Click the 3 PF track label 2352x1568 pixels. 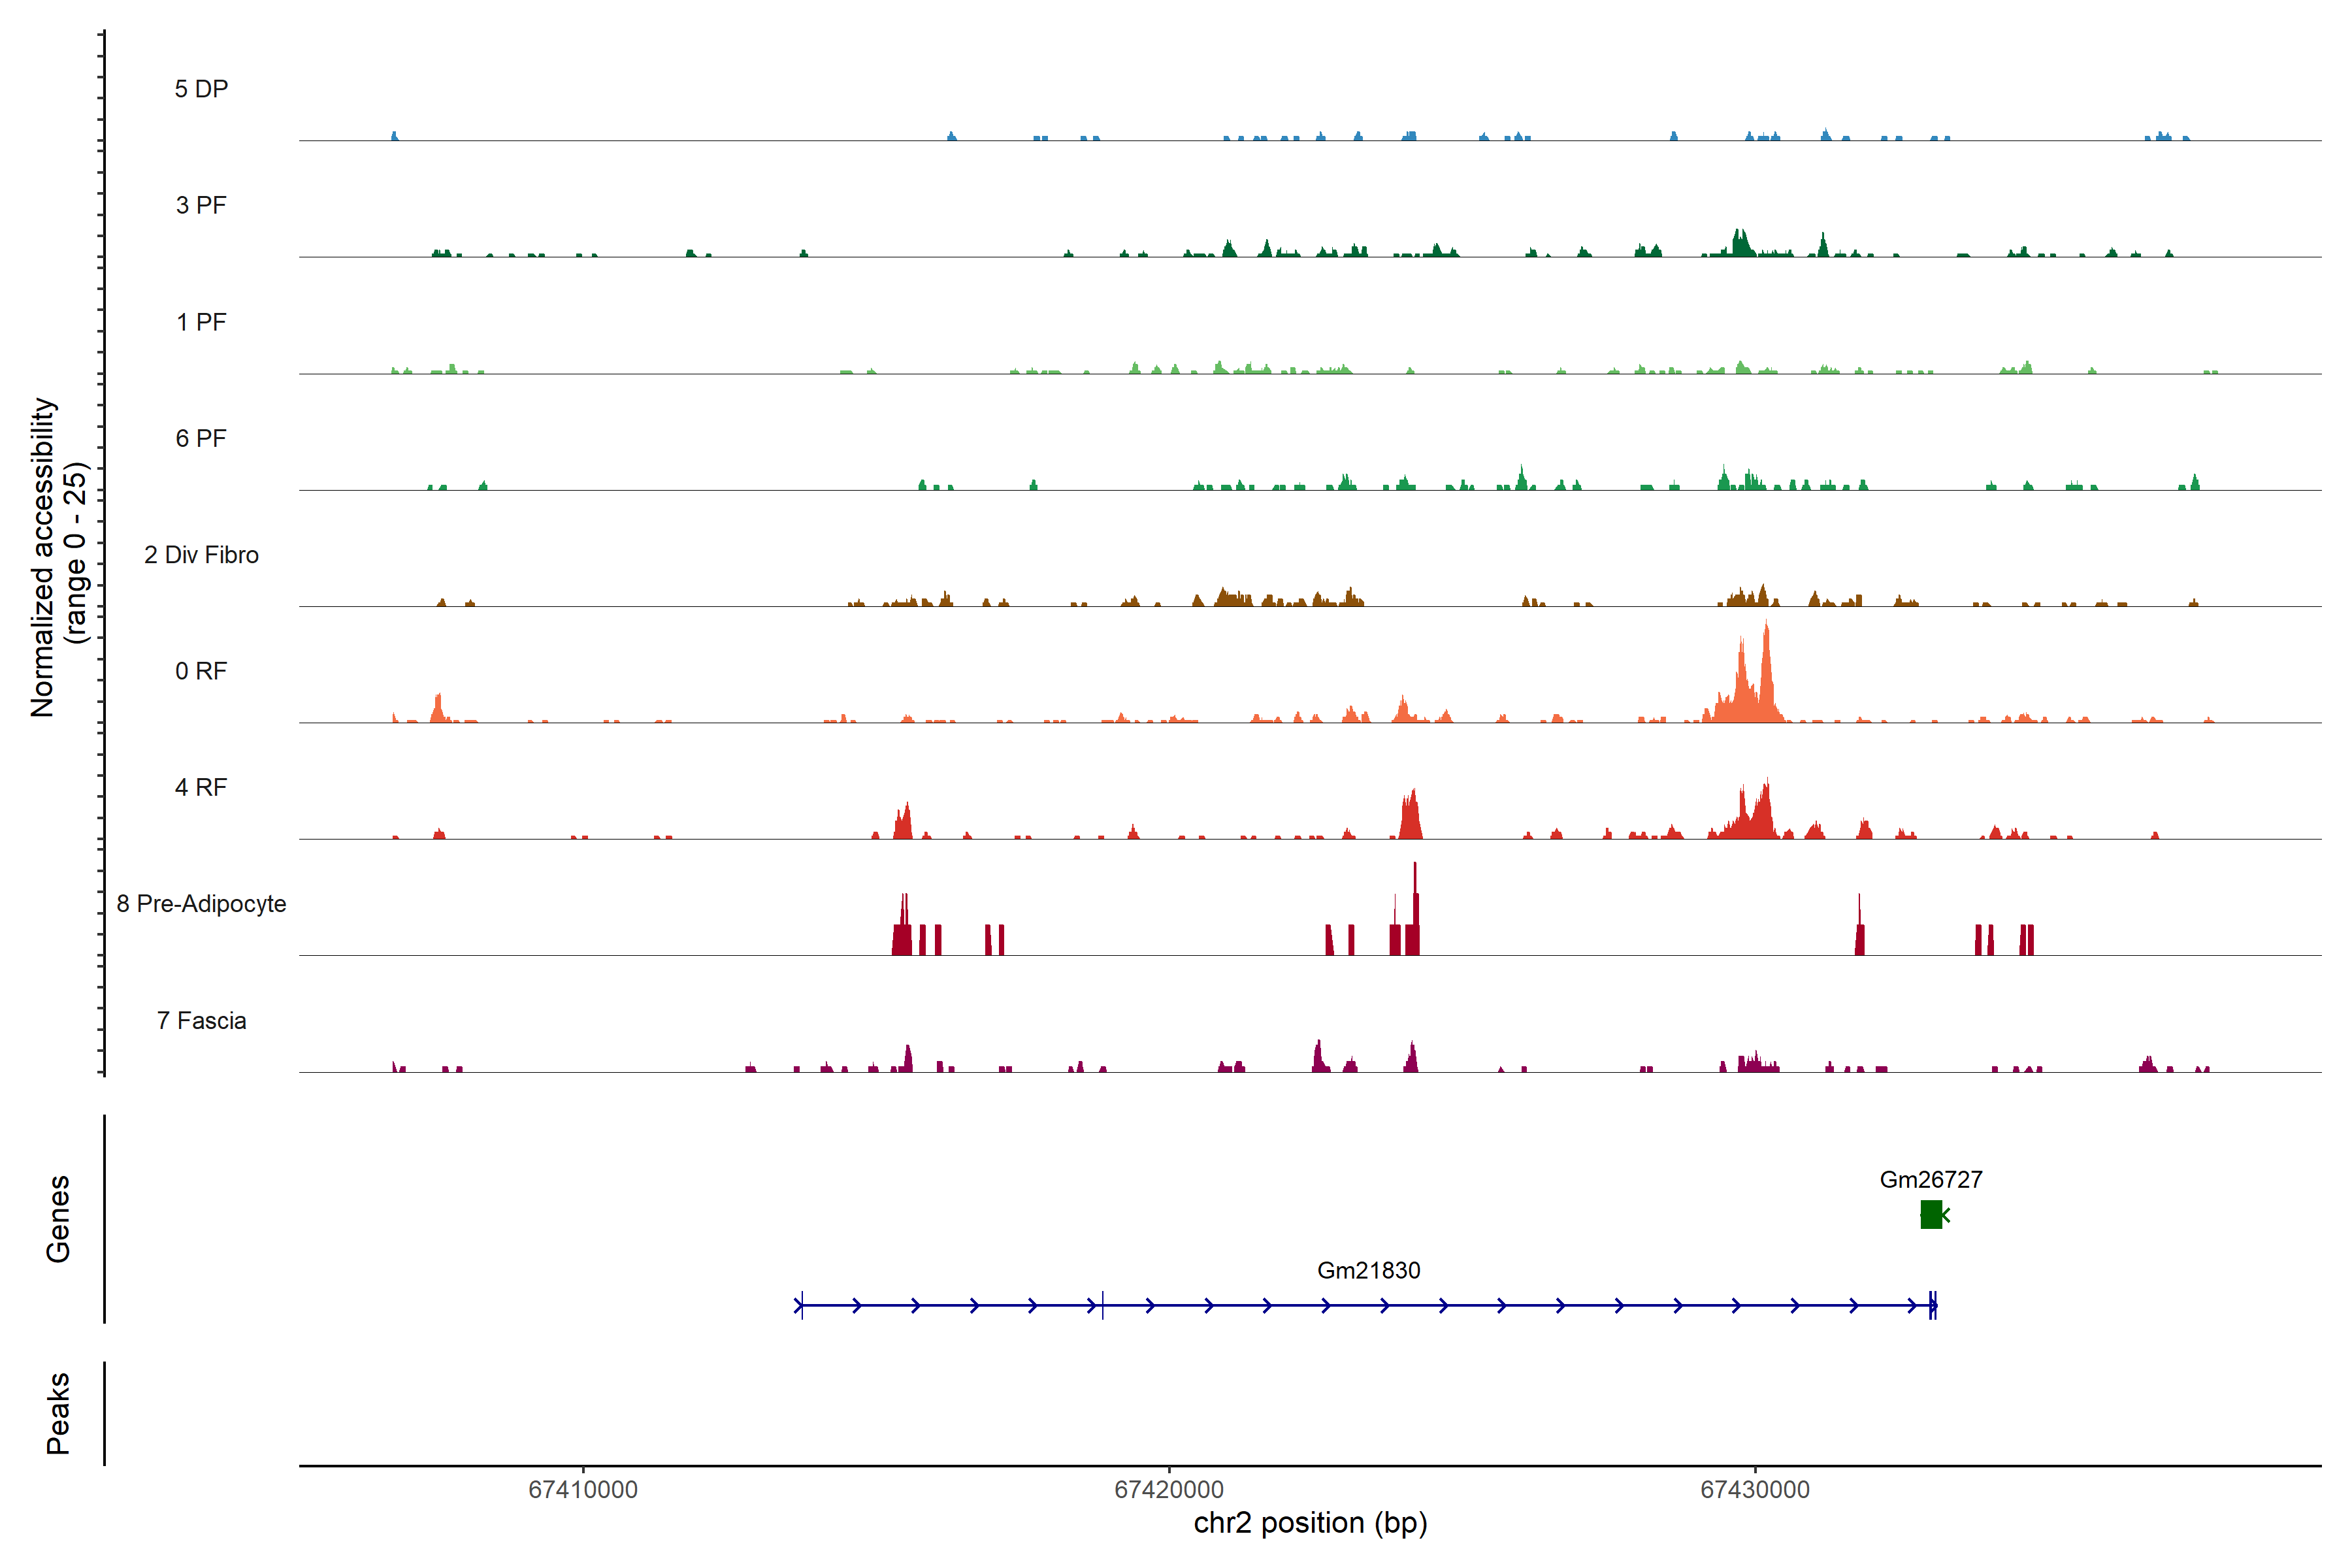(x=201, y=205)
